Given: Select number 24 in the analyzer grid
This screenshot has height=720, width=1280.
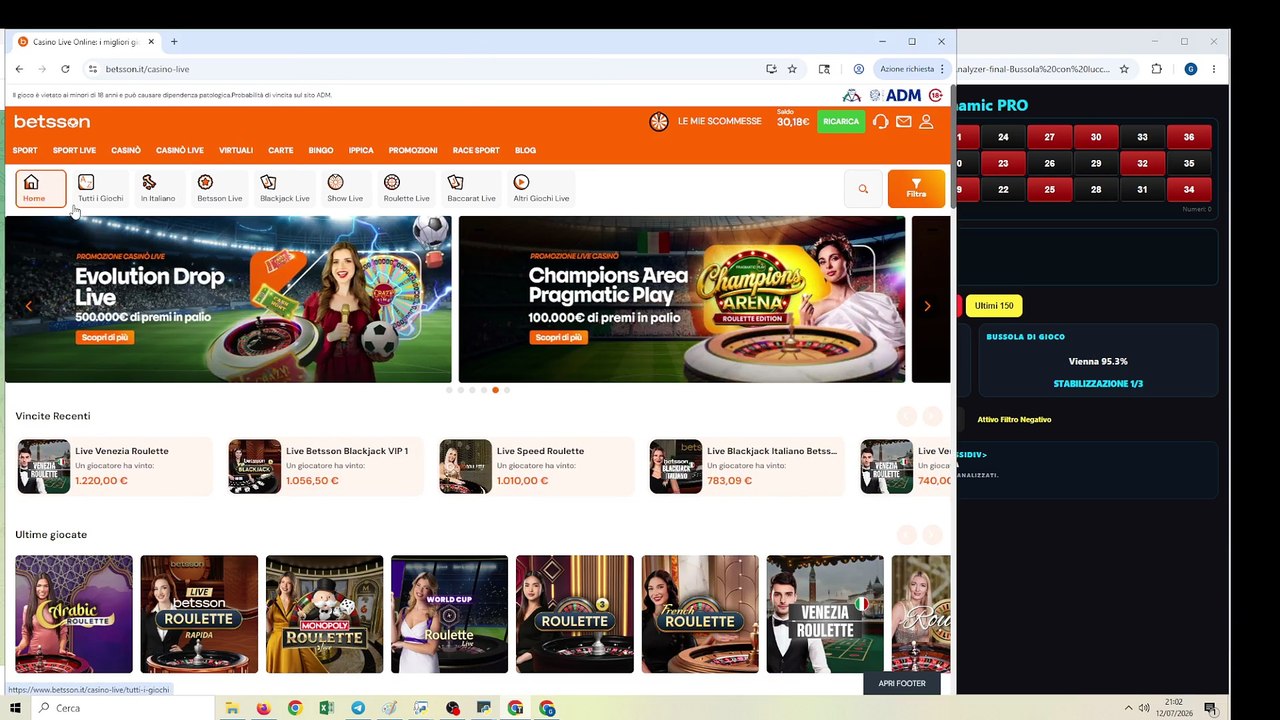Looking at the screenshot, I should pyautogui.click(x=1003, y=137).
